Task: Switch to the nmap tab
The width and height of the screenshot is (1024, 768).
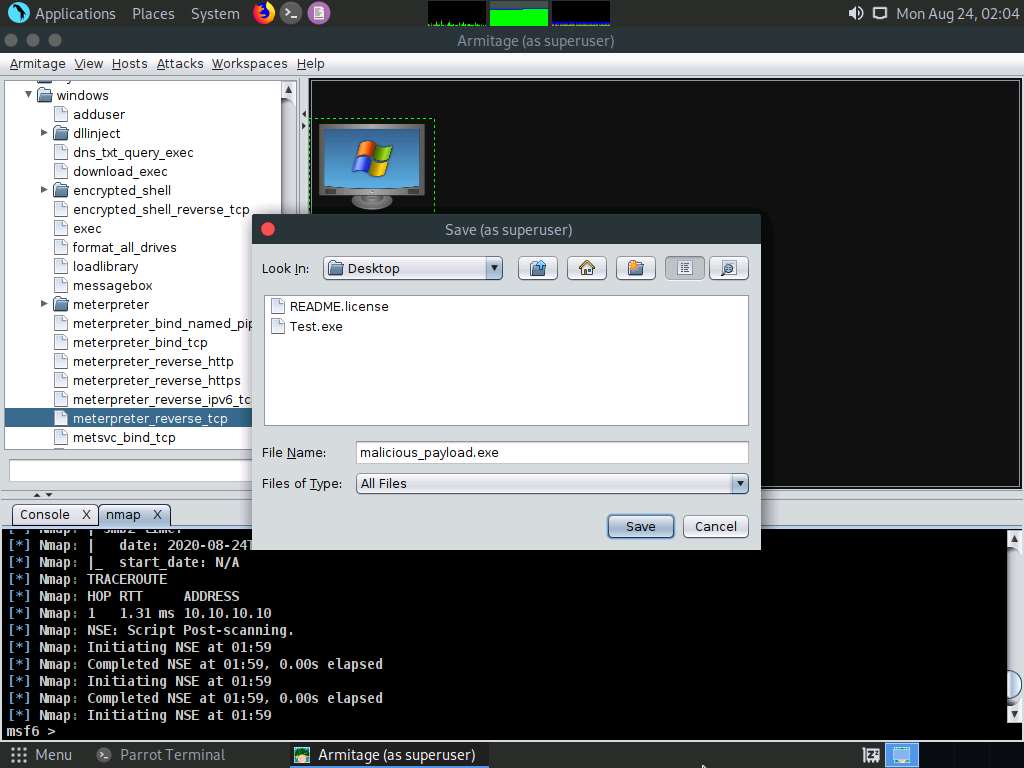Action: (x=123, y=515)
